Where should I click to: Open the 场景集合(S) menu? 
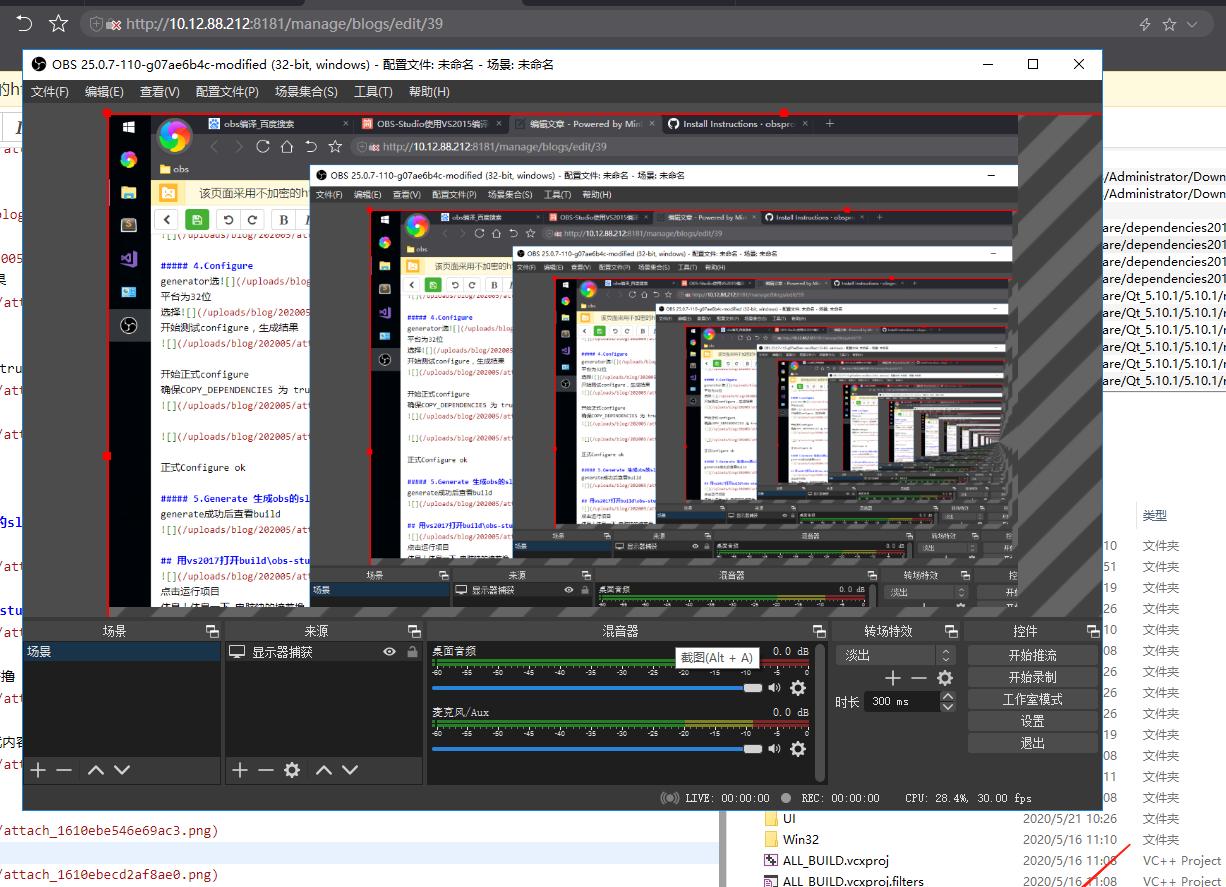(x=306, y=91)
